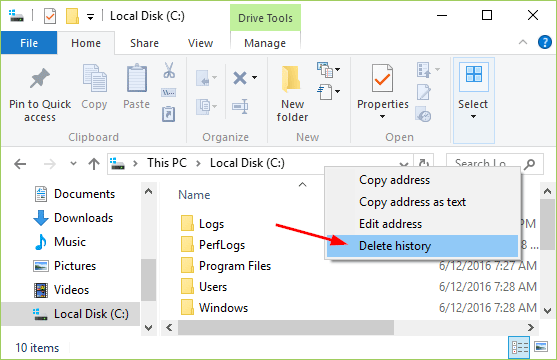
Task: Open Downloads in navigation pane
Action: tap(83, 218)
